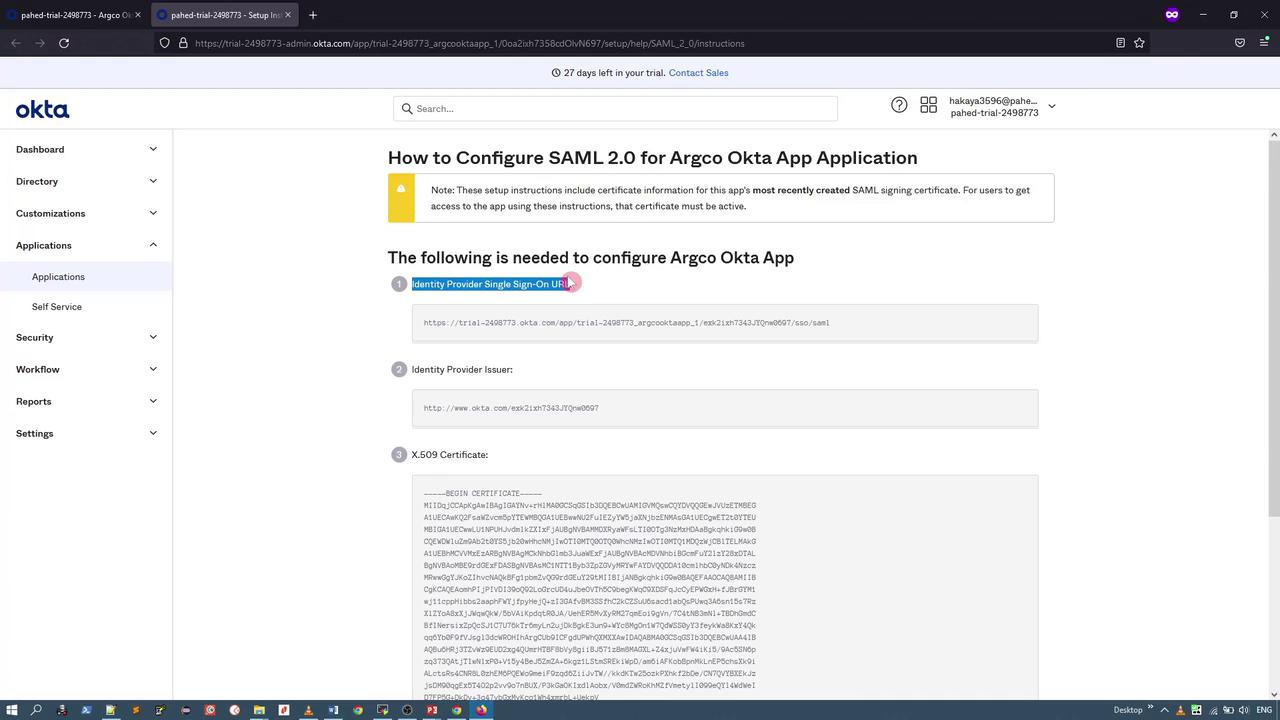Viewport: 1280px width, 720px height.
Task: Expand the Security sidebar section
Action: click(86, 337)
